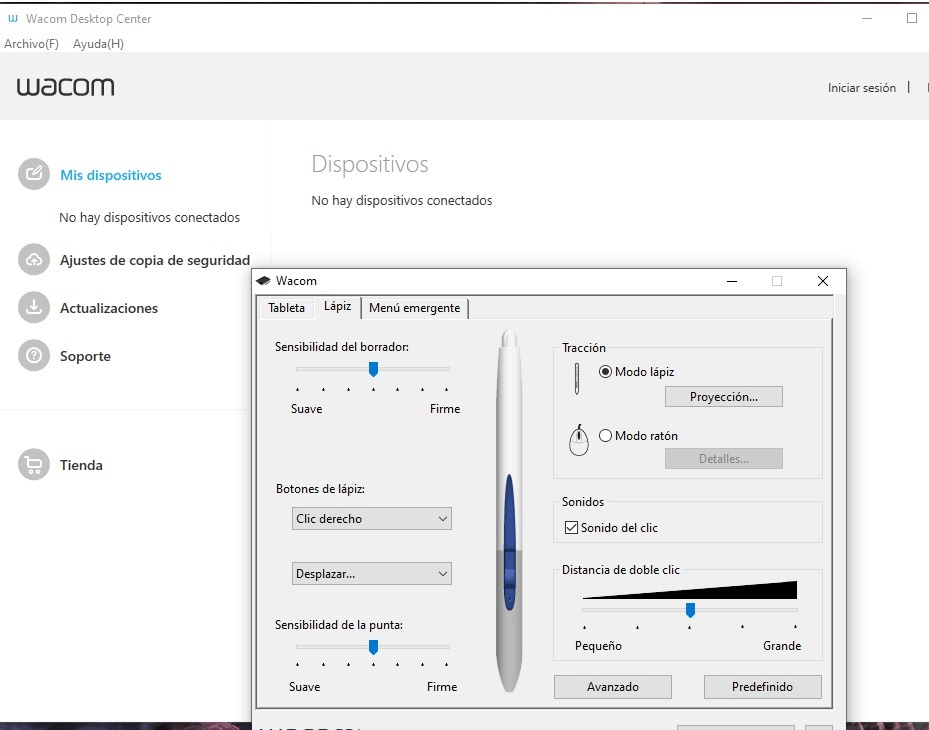Click the pen tip on the pen image
This screenshot has width=929, height=730.
pyautogui.click(x=509, y=683)
